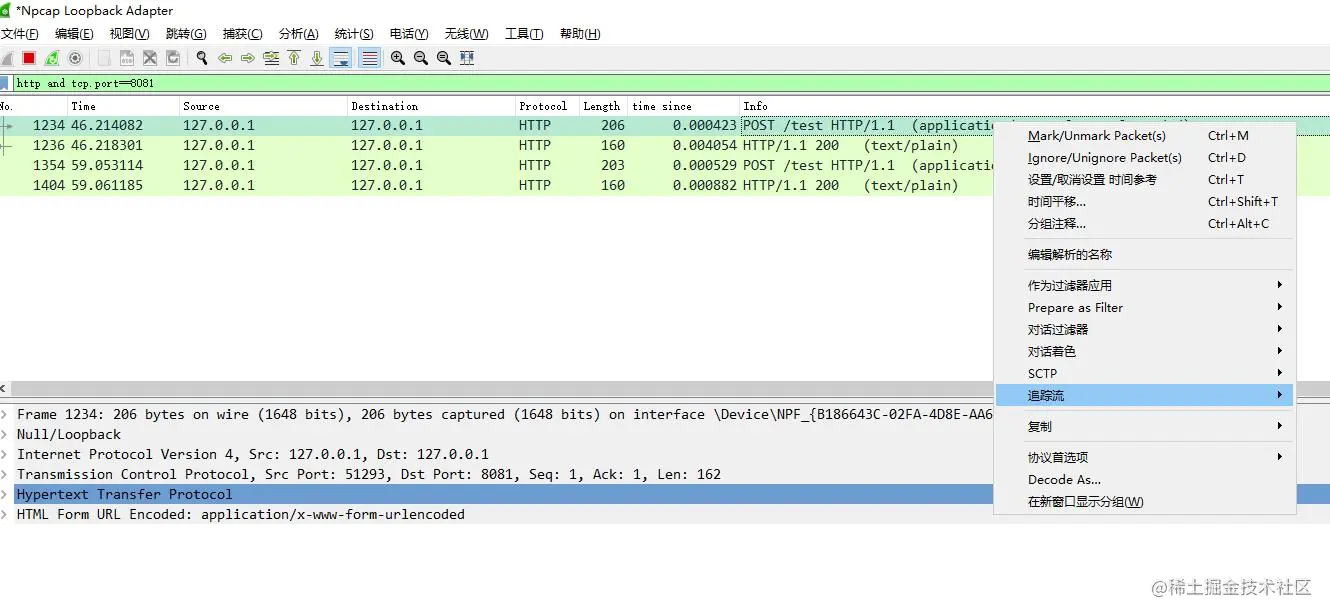Sort by the Protocol column header

click(x=547, y=106)
